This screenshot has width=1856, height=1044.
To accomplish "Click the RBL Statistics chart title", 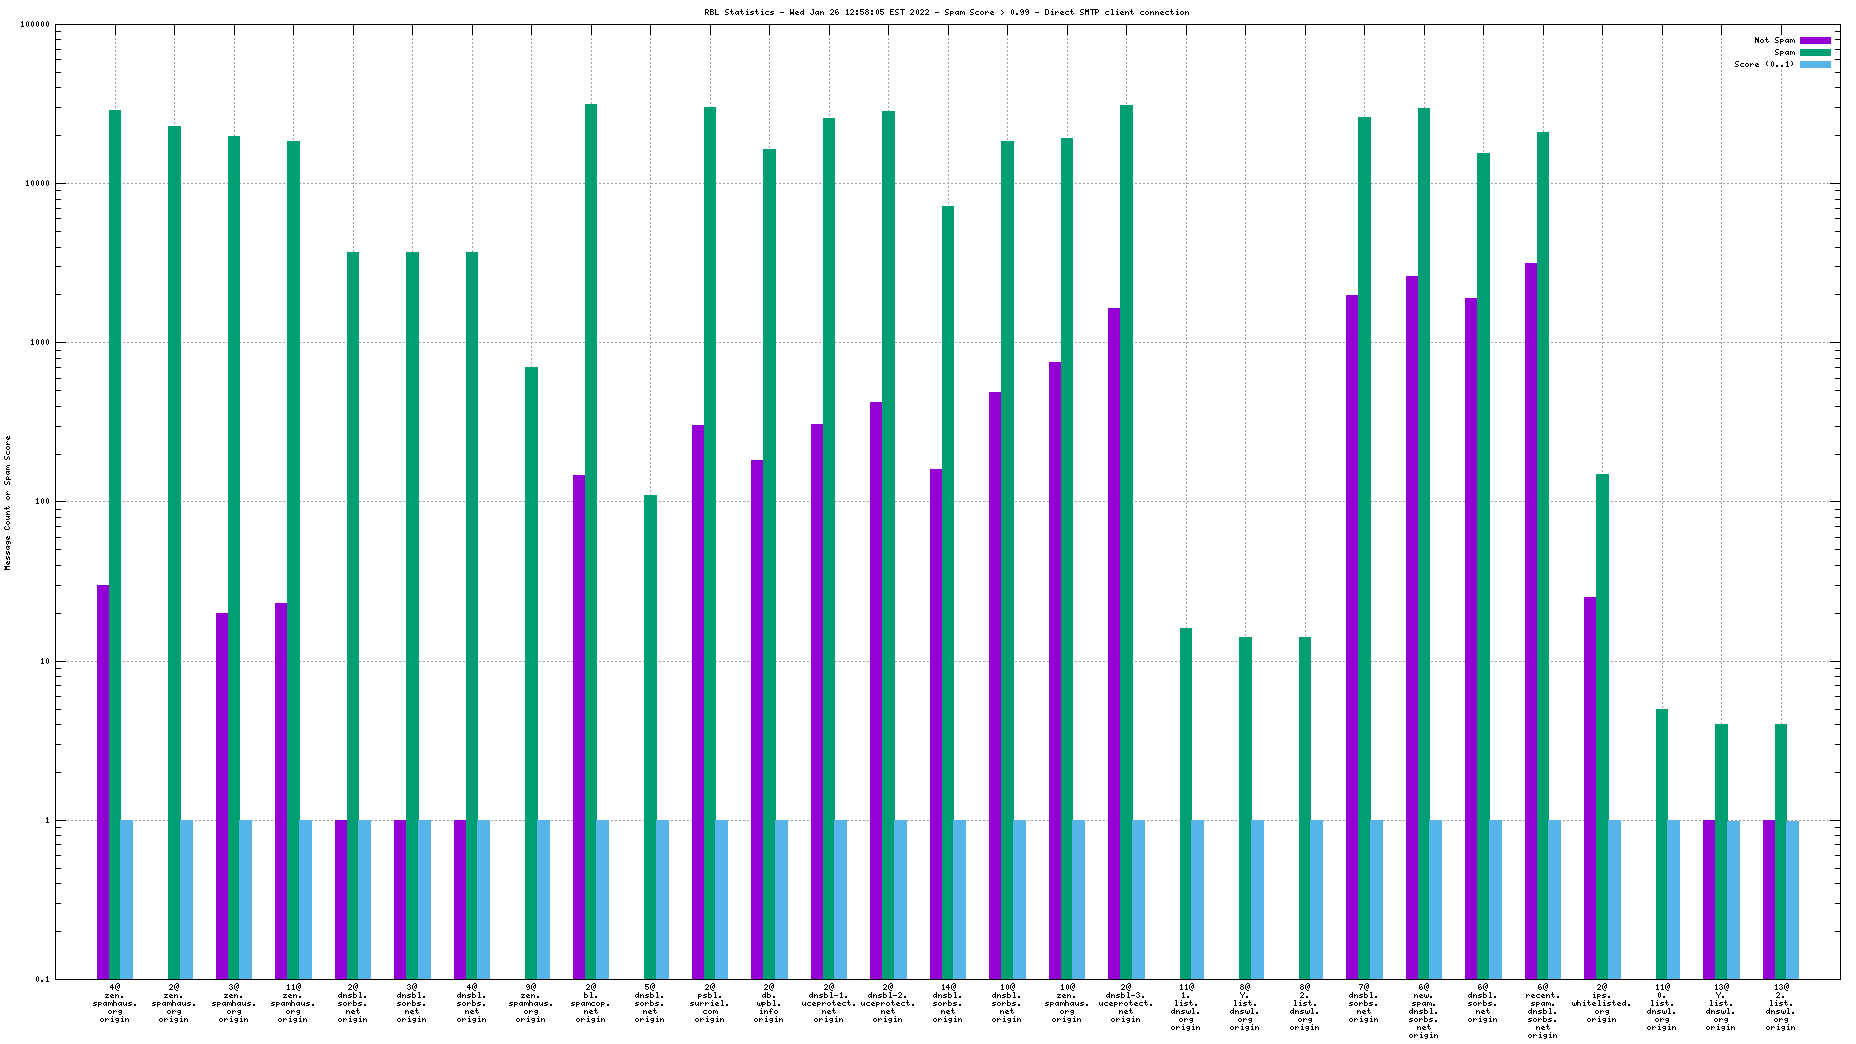I will point(946,12).
